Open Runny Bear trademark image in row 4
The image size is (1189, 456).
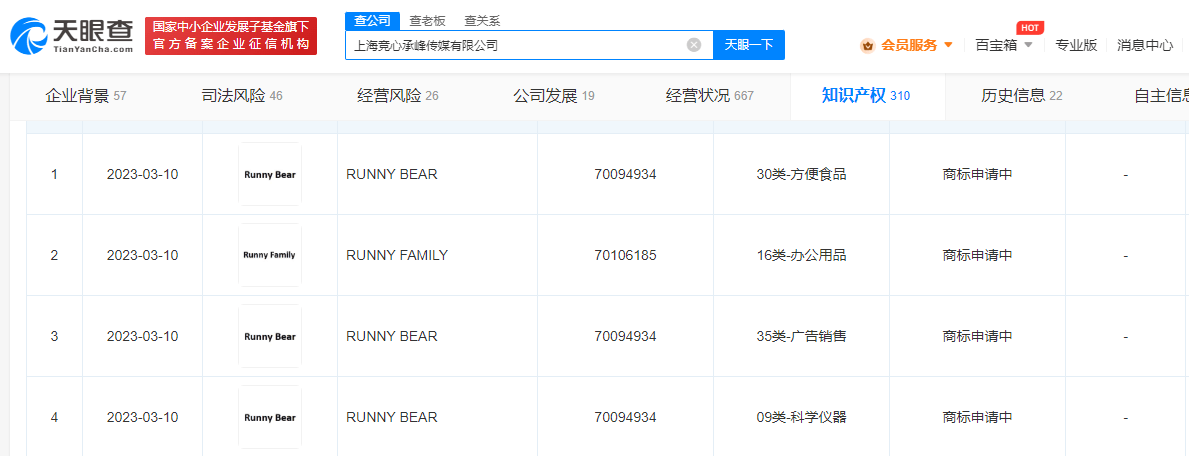point(270,417)
